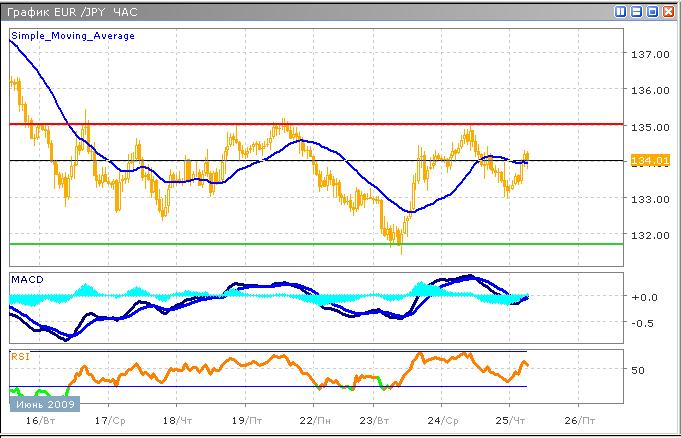This screenshot has width=681, height=438.
Task: Click the RSI 50 level label
Action: click(x=639, y=370)
